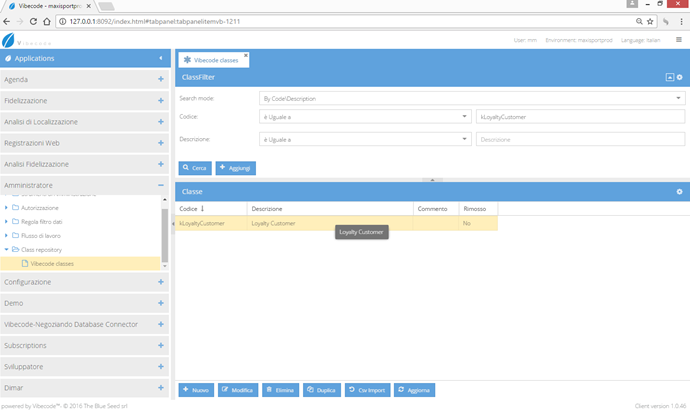
Task: Click the Csv Import button
Action: click(367, 389)
